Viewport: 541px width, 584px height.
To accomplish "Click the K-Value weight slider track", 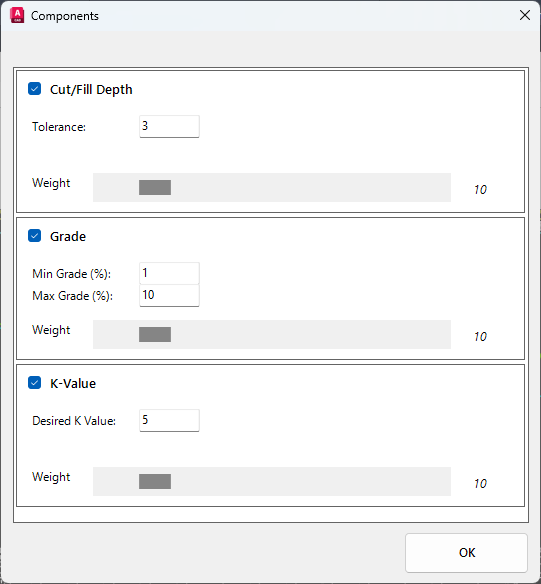I will click(272, 482).
